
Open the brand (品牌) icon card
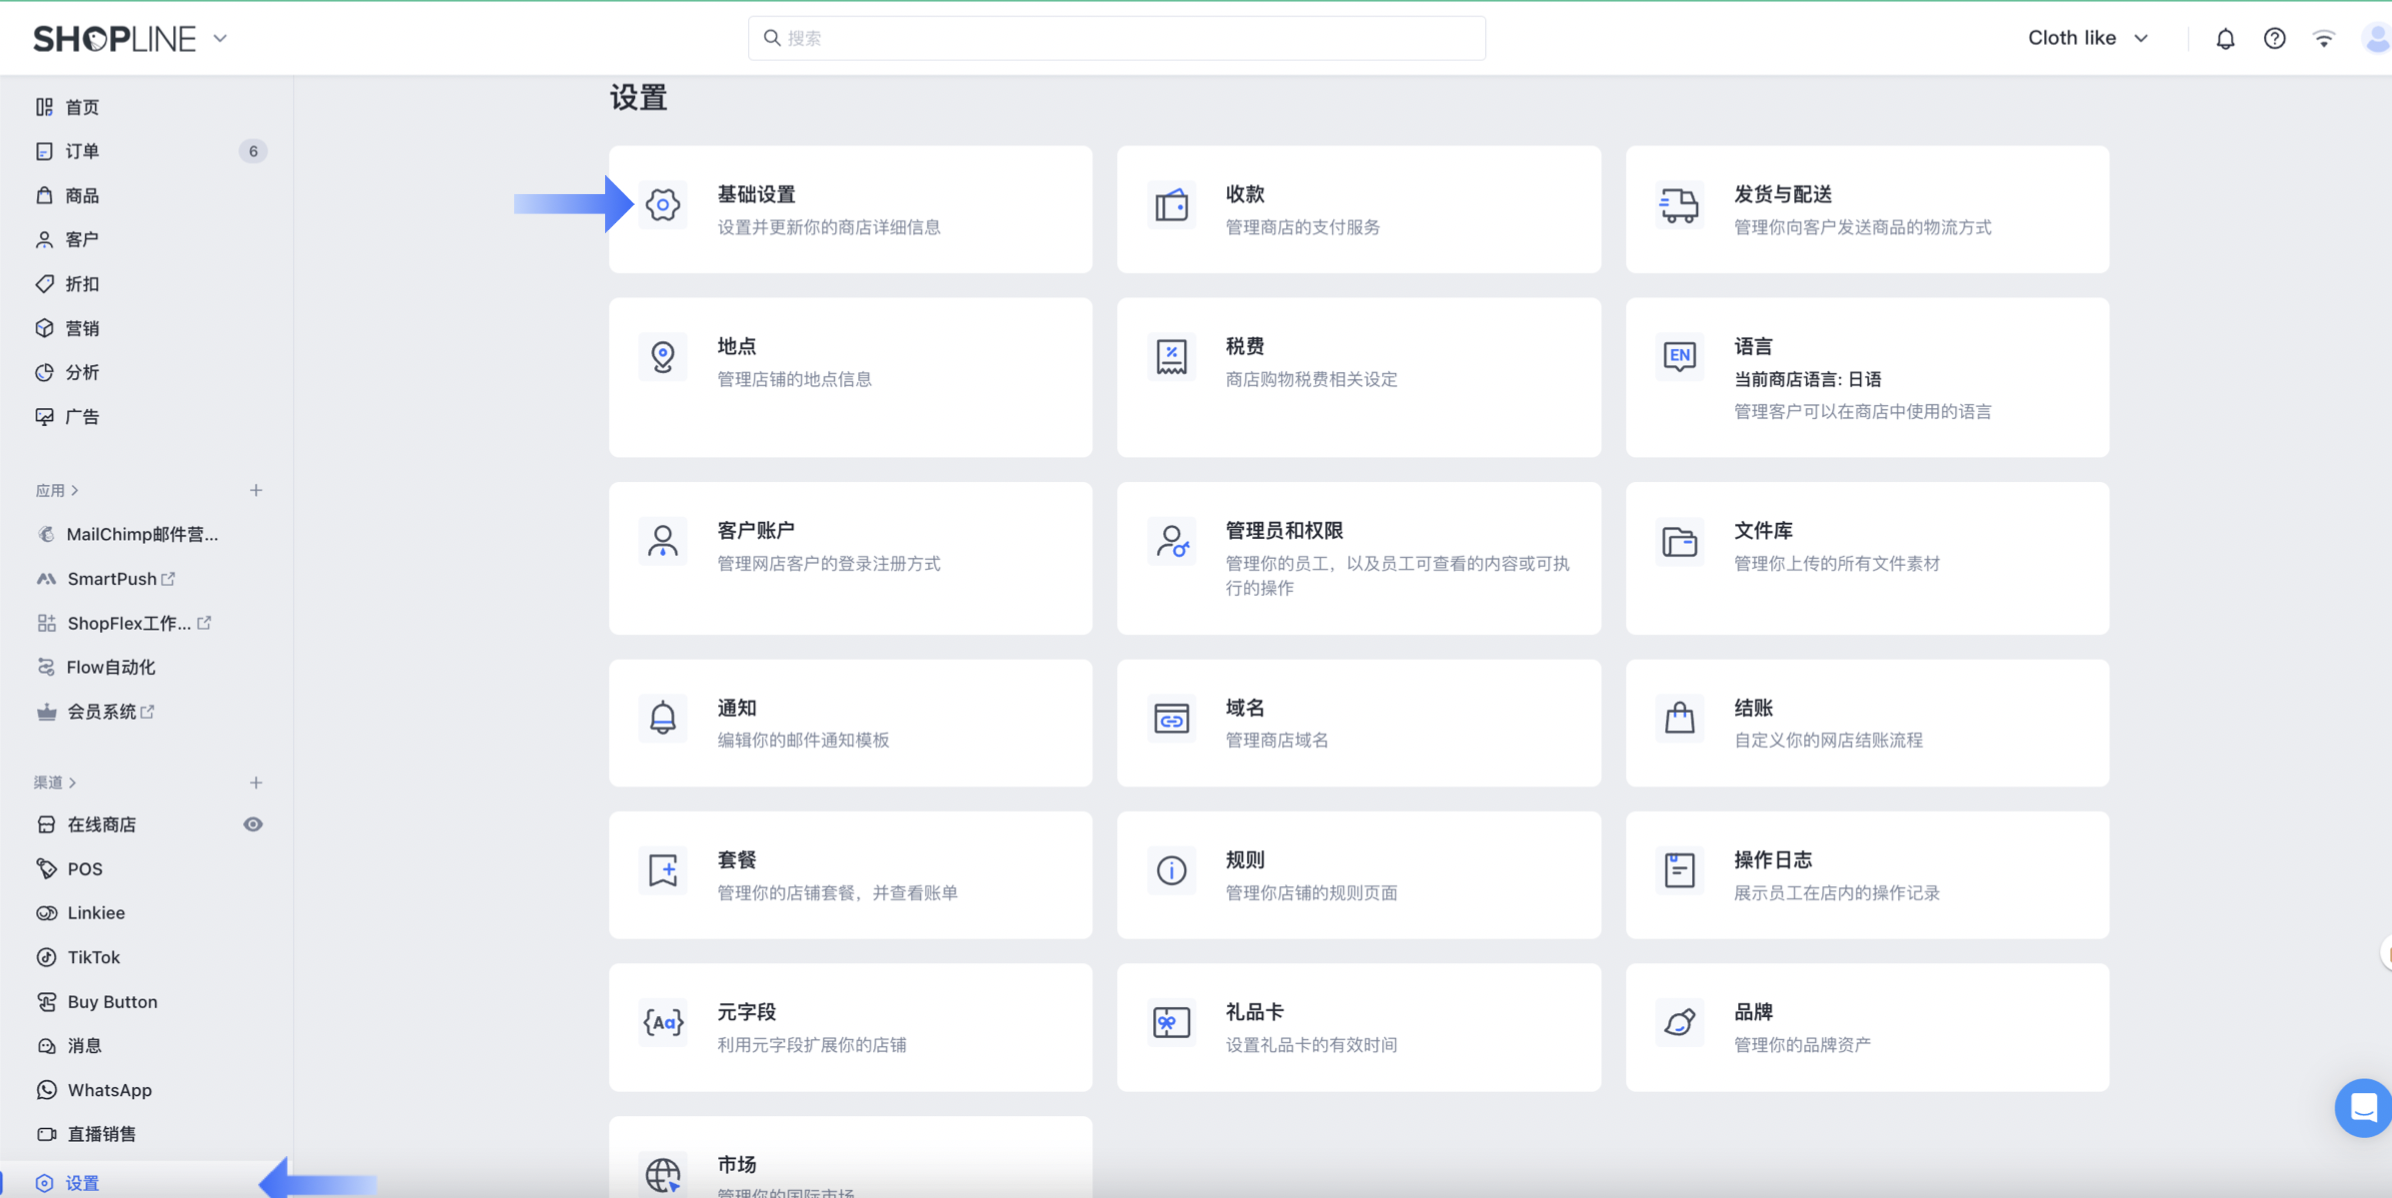pos(1679,1021)
